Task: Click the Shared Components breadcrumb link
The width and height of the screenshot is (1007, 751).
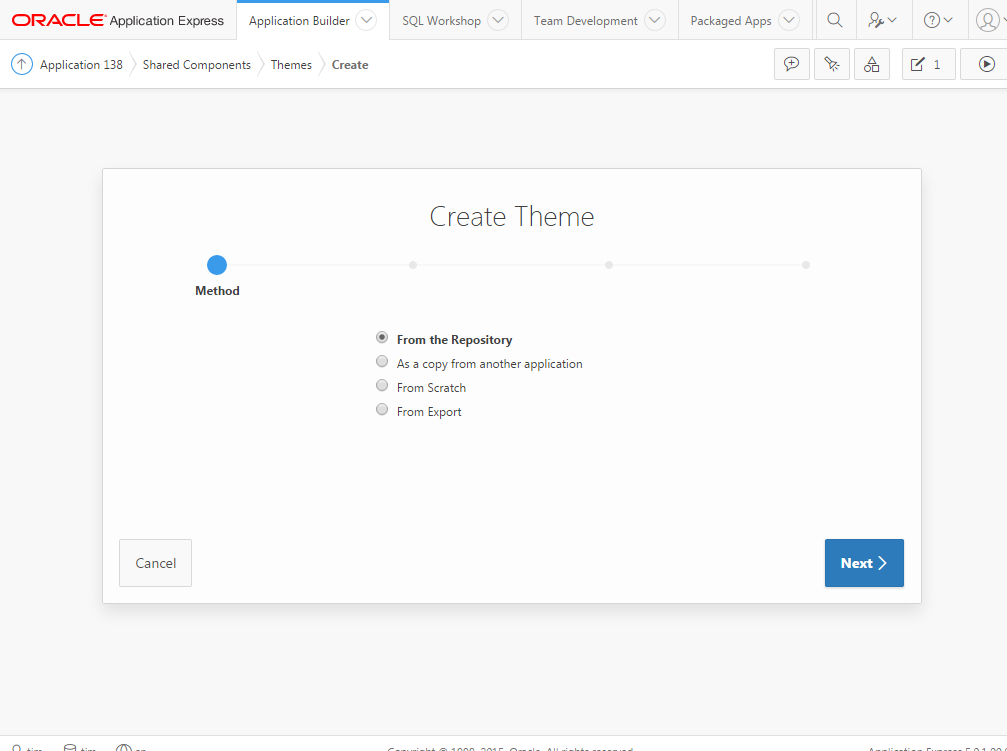Action: pos(196,65)
